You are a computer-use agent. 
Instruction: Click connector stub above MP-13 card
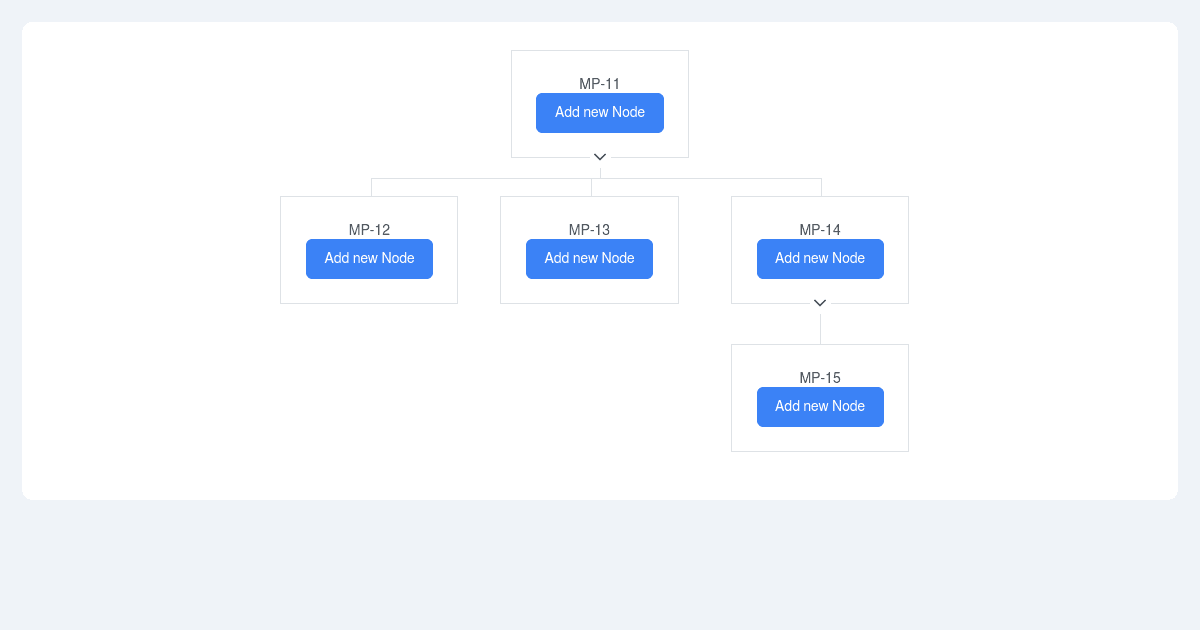point(591,187)
